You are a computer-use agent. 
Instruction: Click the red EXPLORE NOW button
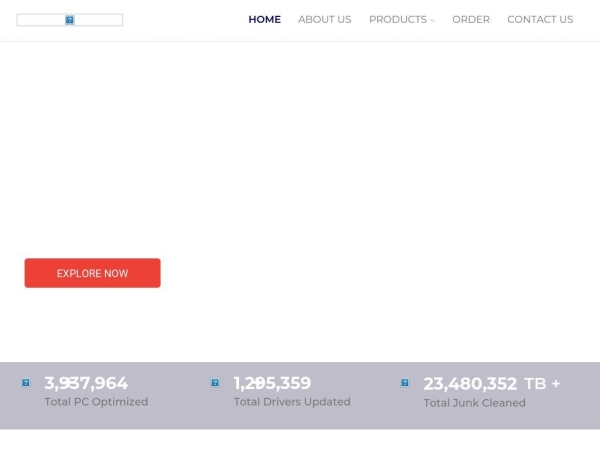pyautogui.click(x=93, y=273)
